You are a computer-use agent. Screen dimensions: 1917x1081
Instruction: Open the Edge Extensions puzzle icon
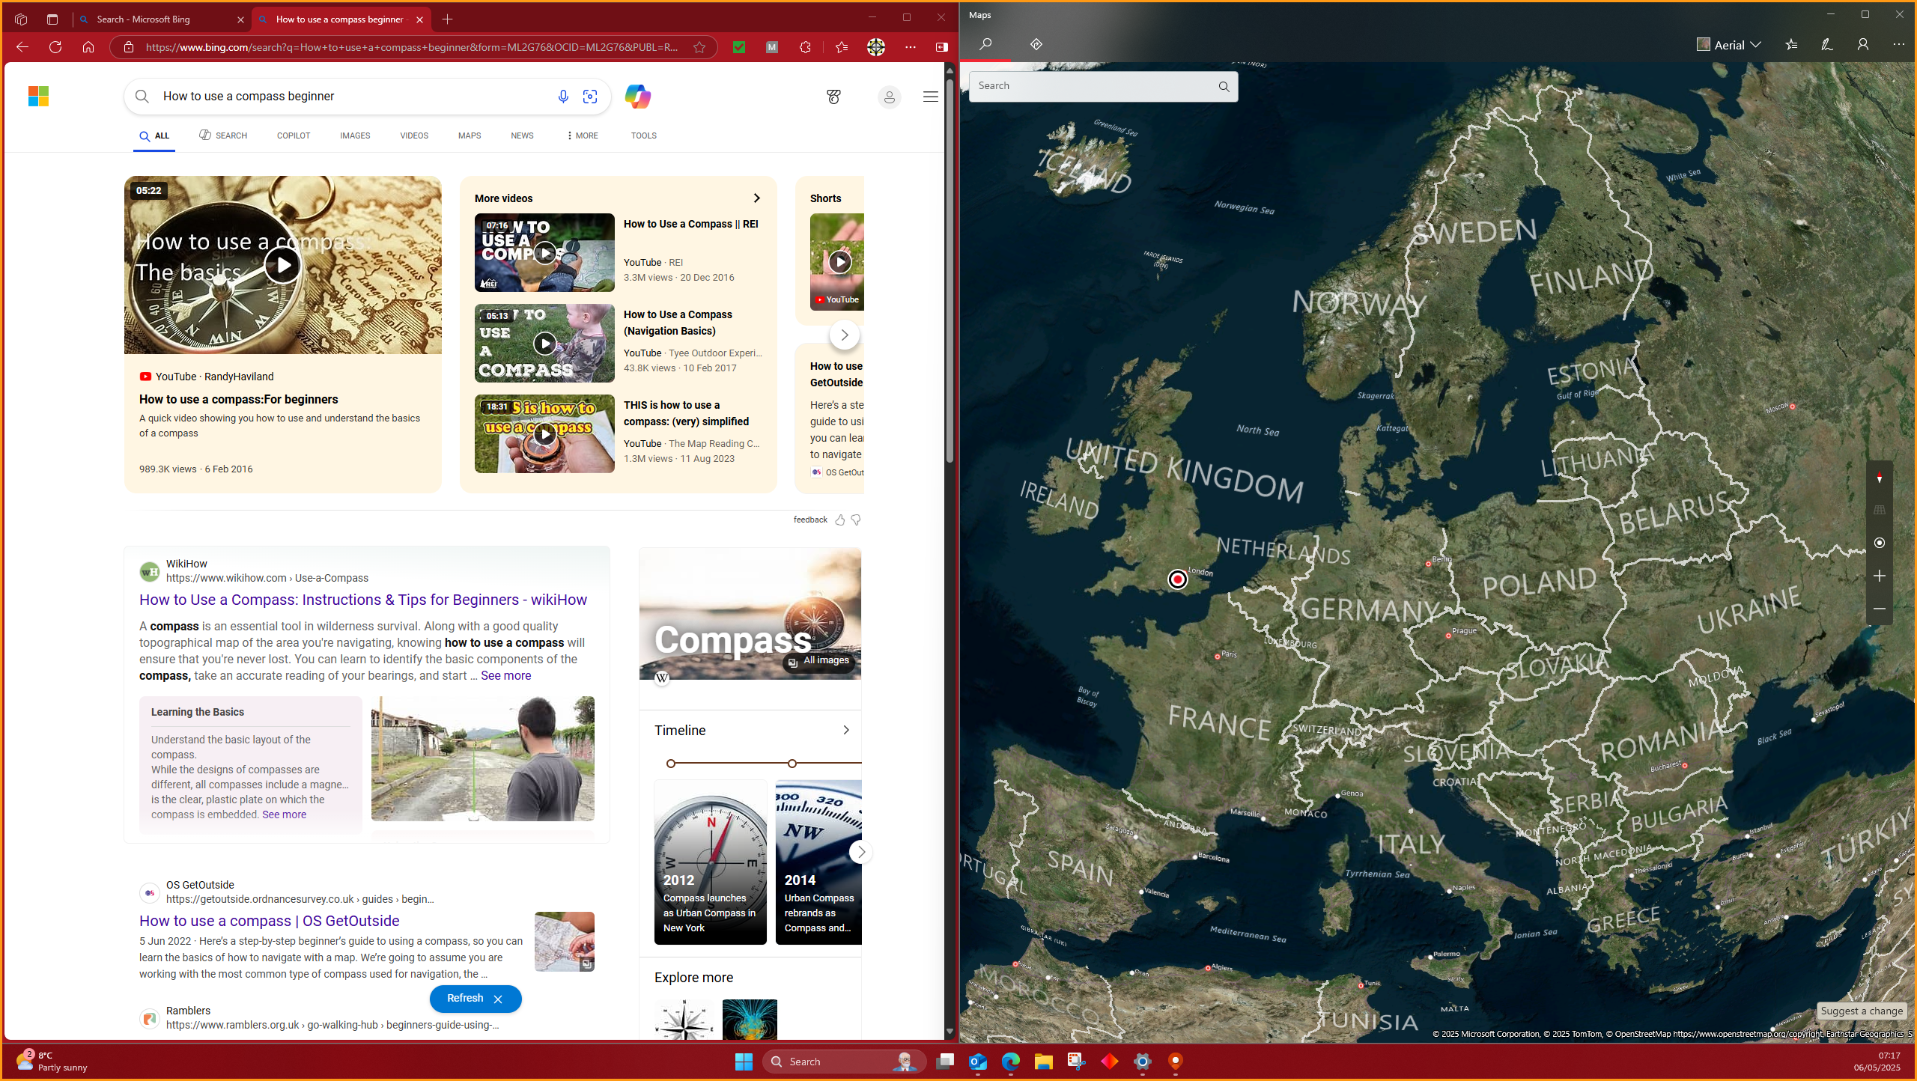[x=805, y=47]
